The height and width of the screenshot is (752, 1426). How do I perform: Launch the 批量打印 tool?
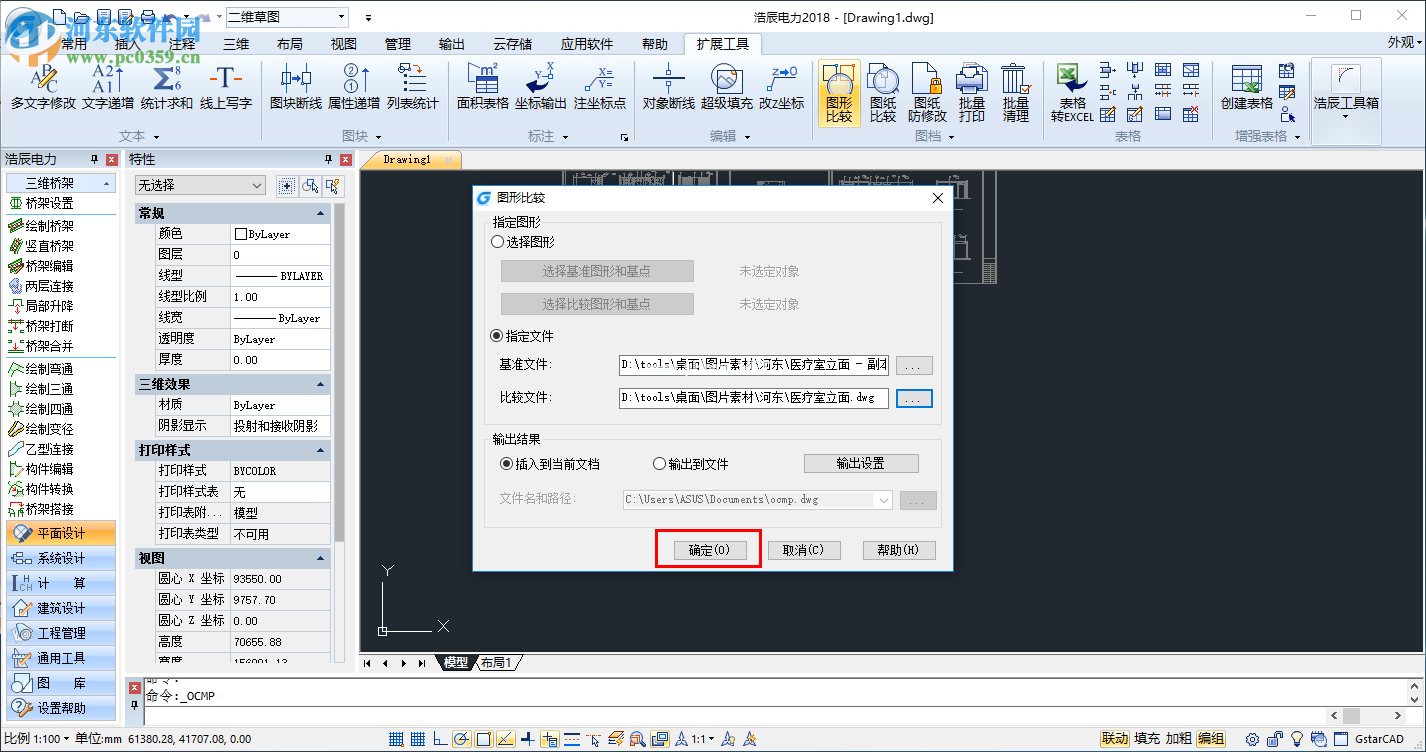[971, 93]
